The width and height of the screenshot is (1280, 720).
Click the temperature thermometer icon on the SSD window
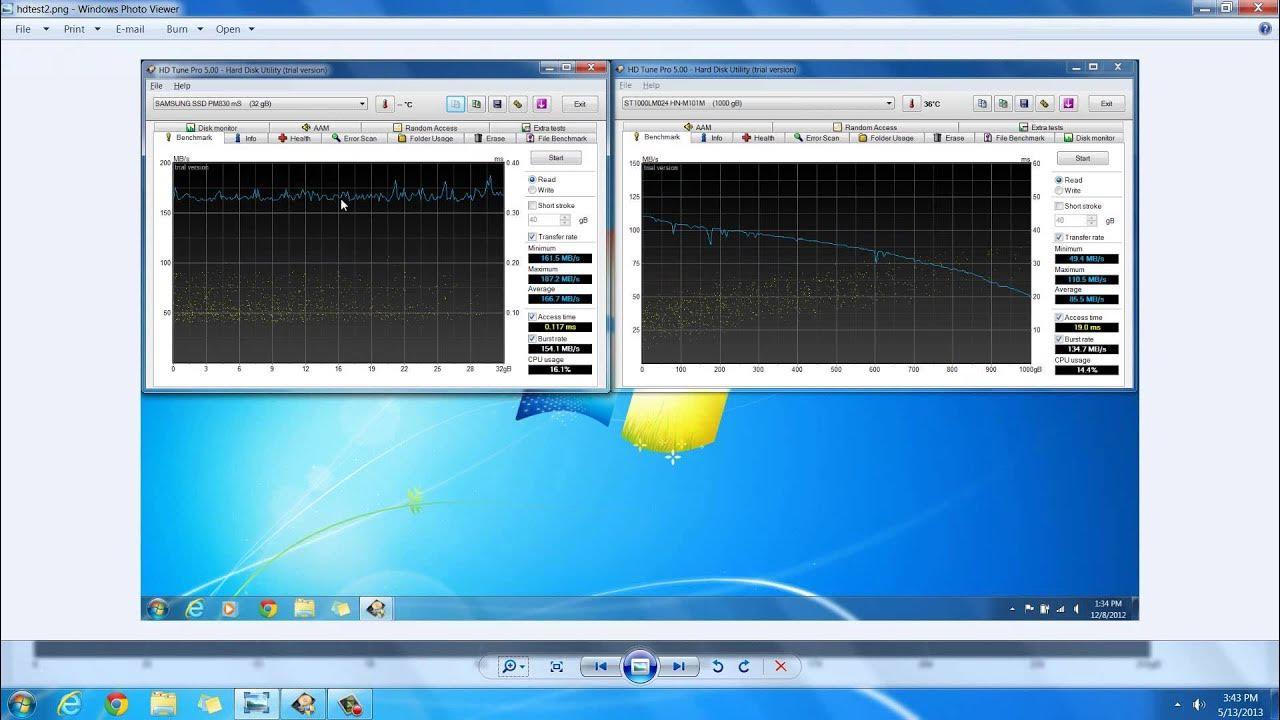[385, 103]
